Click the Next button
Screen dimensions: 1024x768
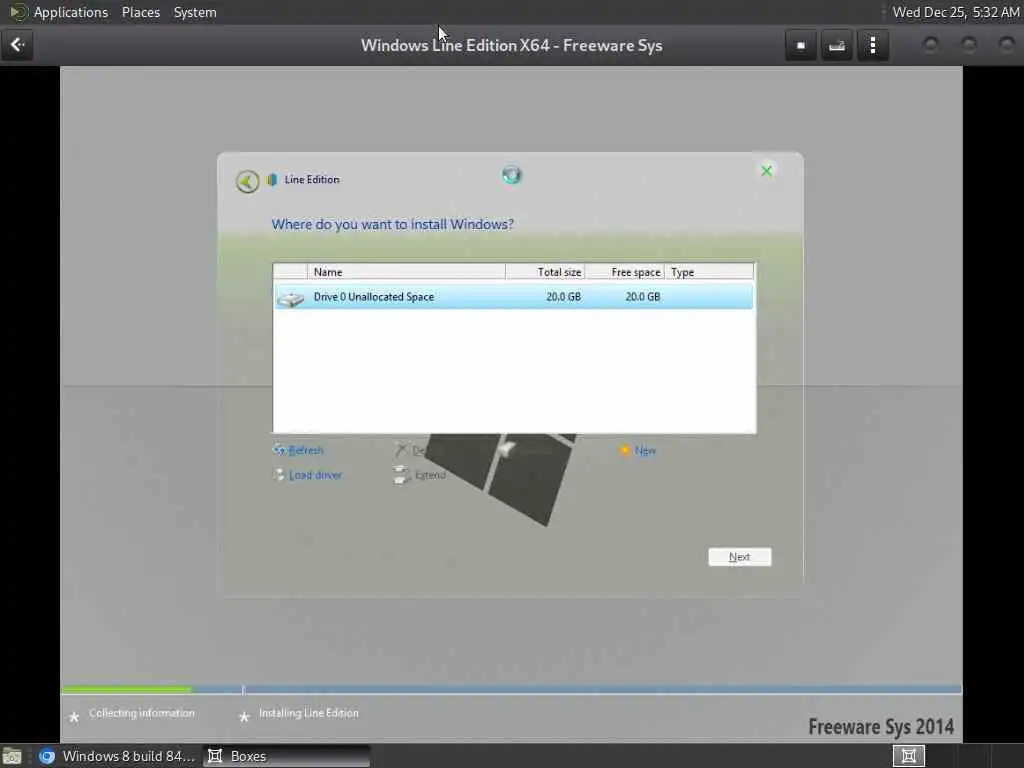point(739,556)
